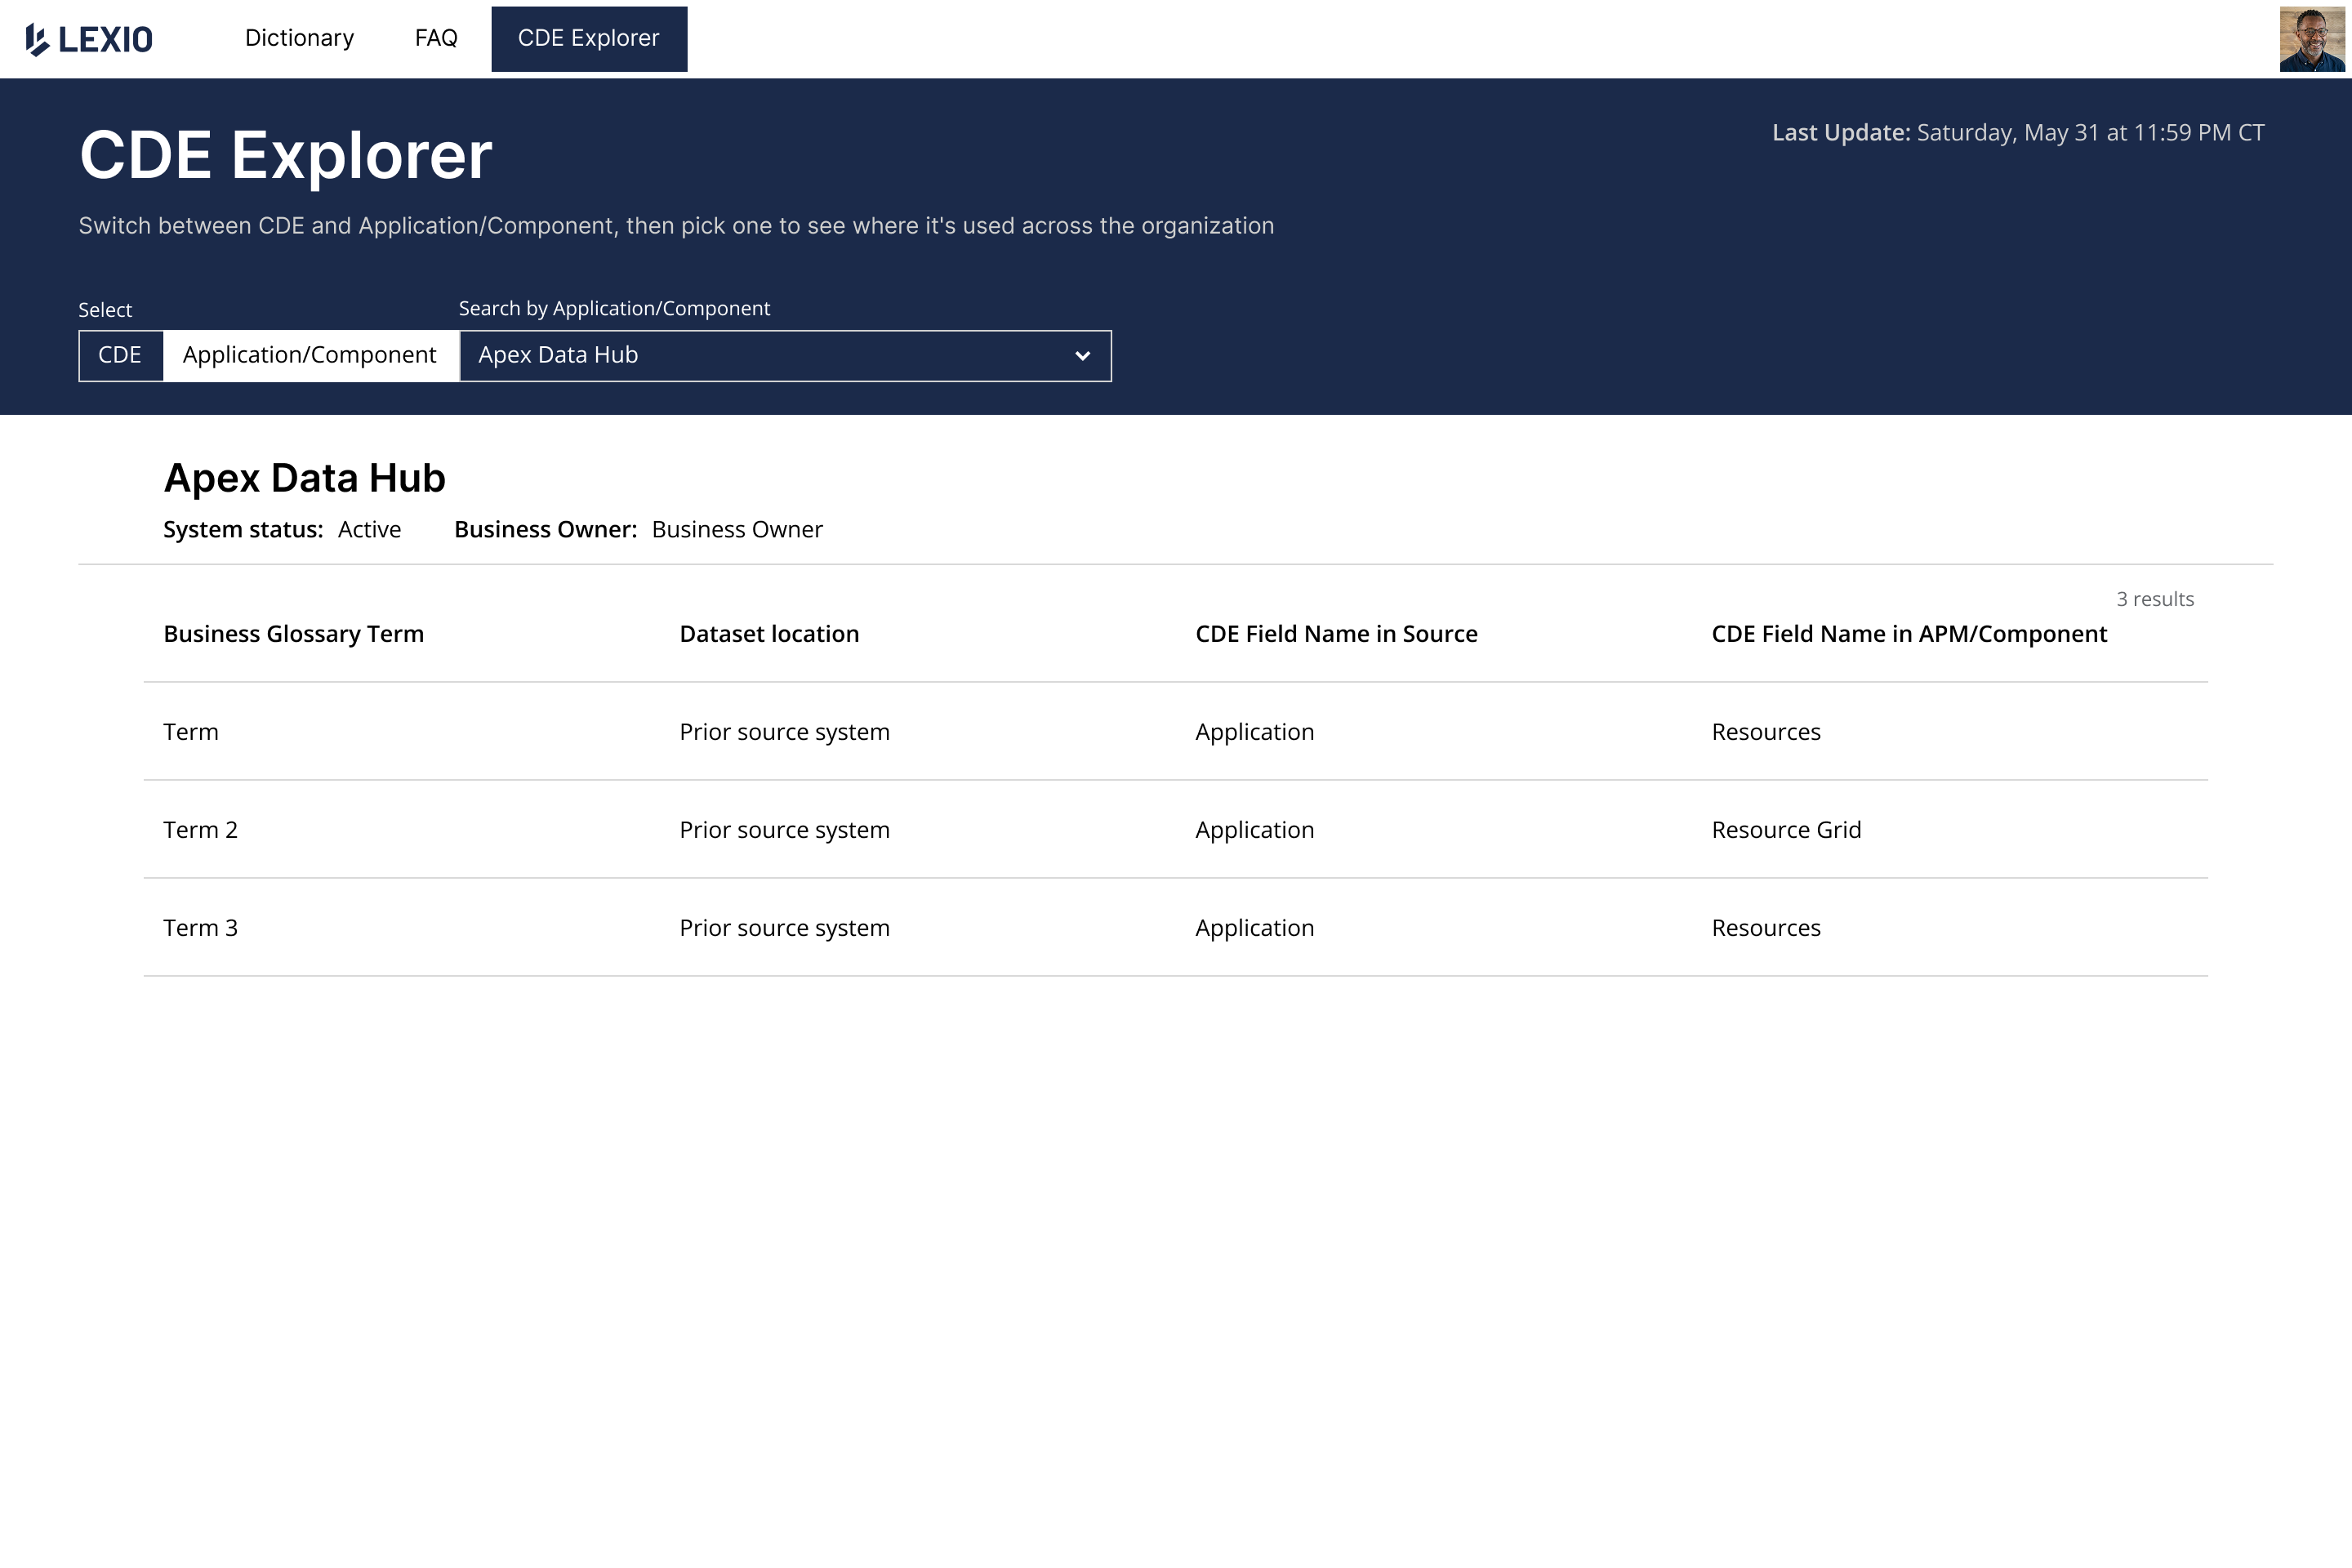The image size is (2352, 1568).
Task: Choose the Application/Component toggle option
Action: 310,355
